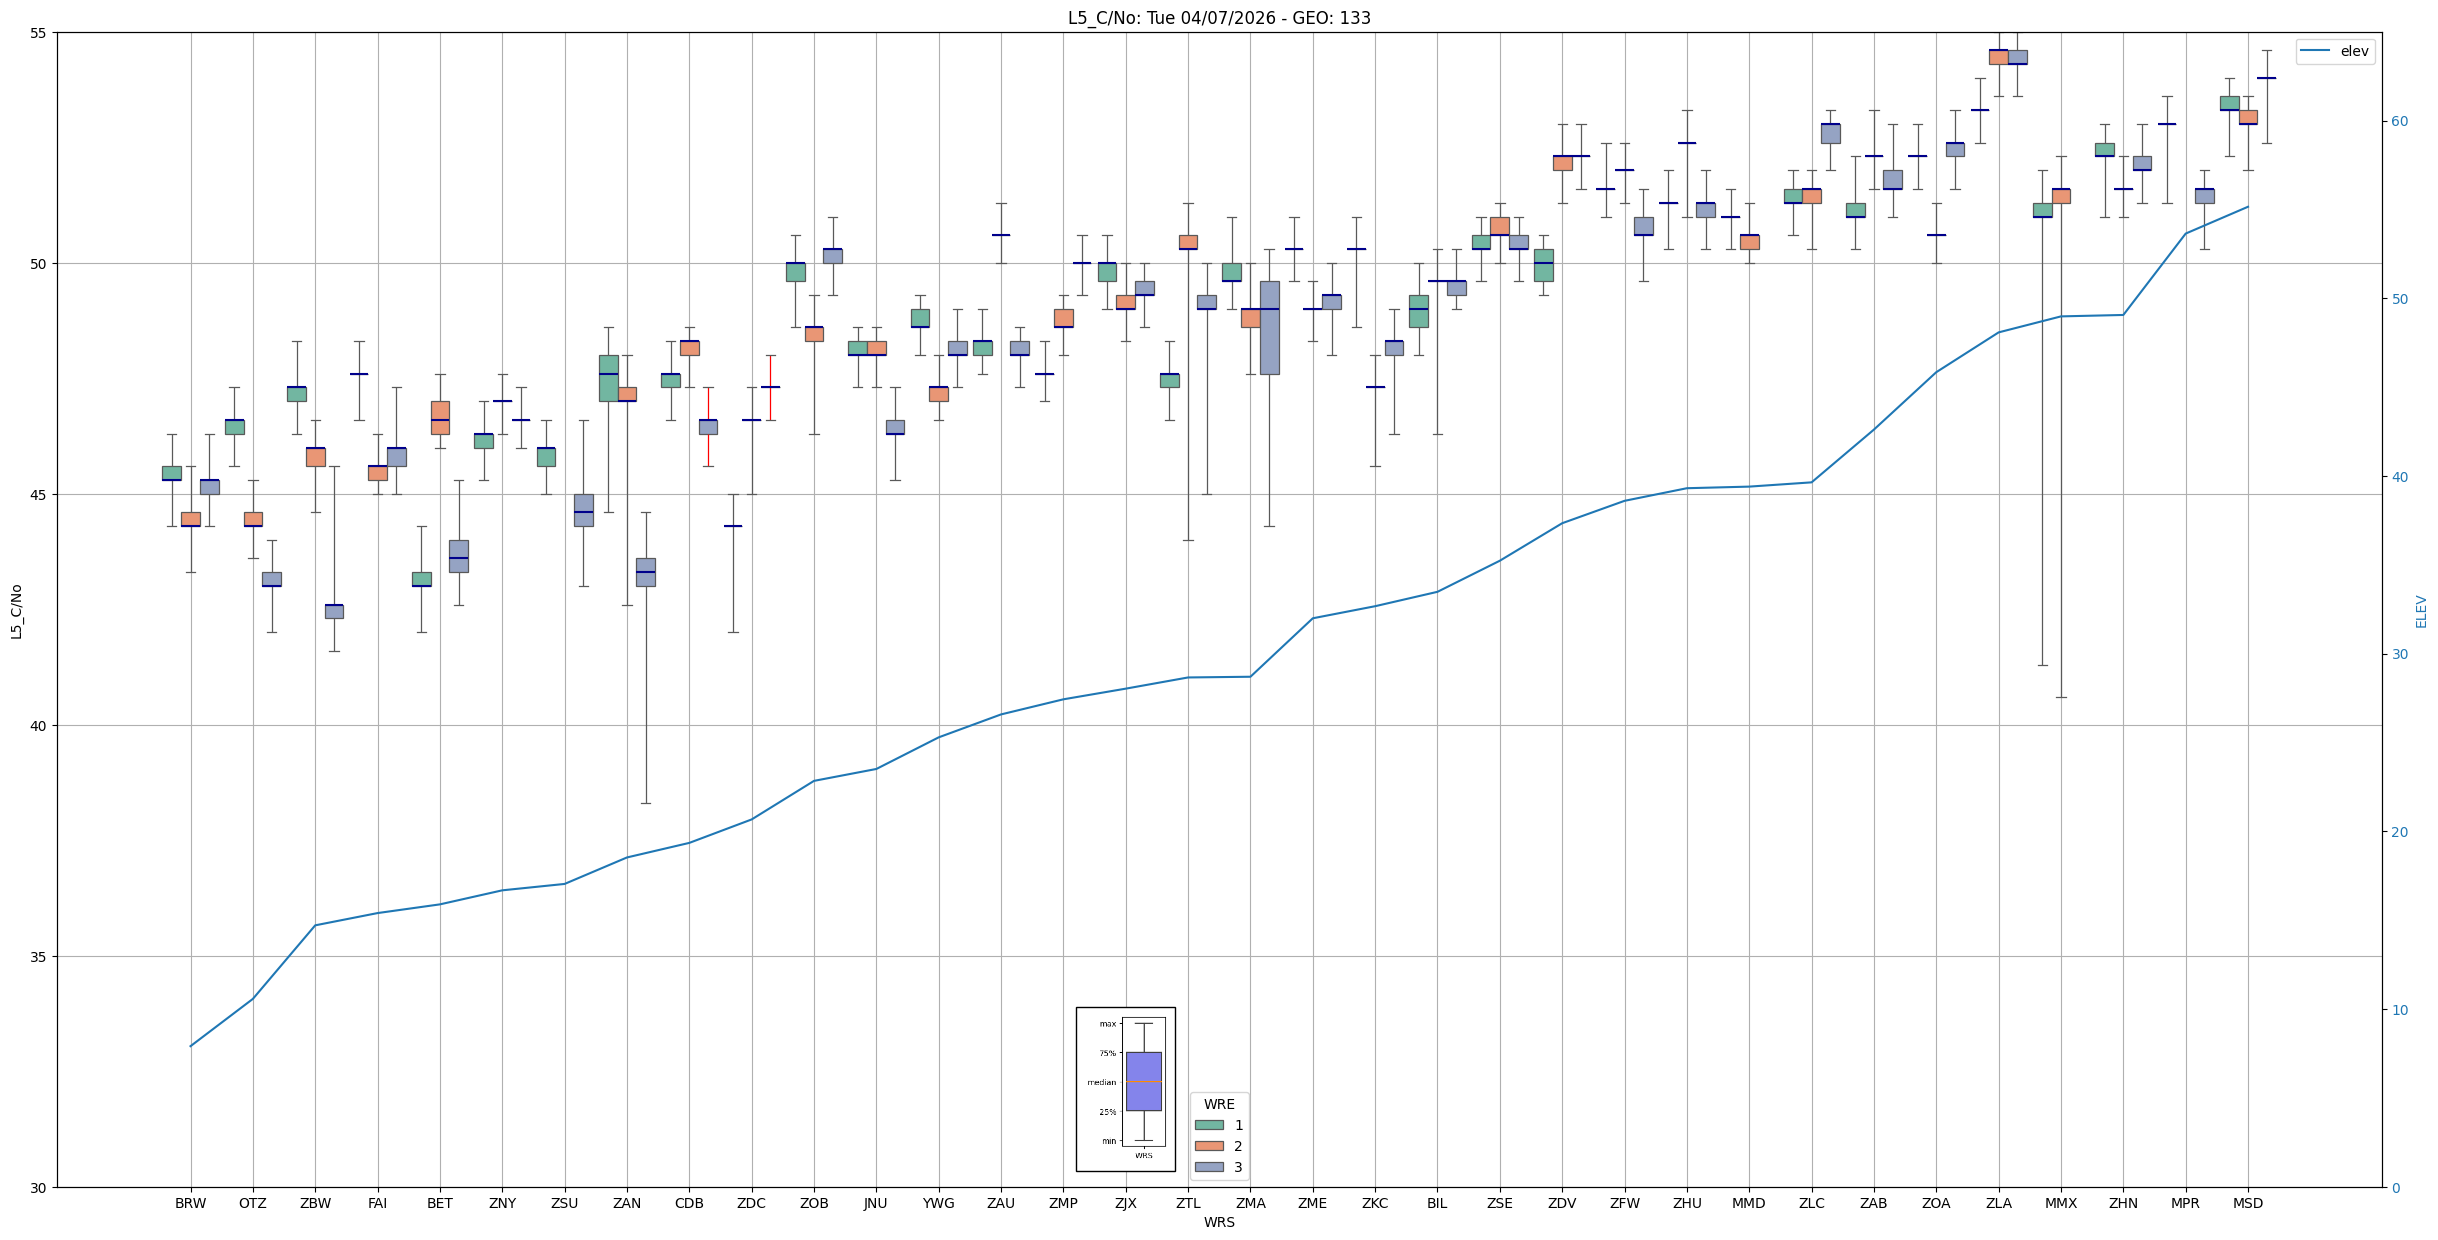Image resolution: width=2438 pixels, height=1240 pixels.
Task: Click the green WRE 1 legend swatch
Action: point(1208,1125)
